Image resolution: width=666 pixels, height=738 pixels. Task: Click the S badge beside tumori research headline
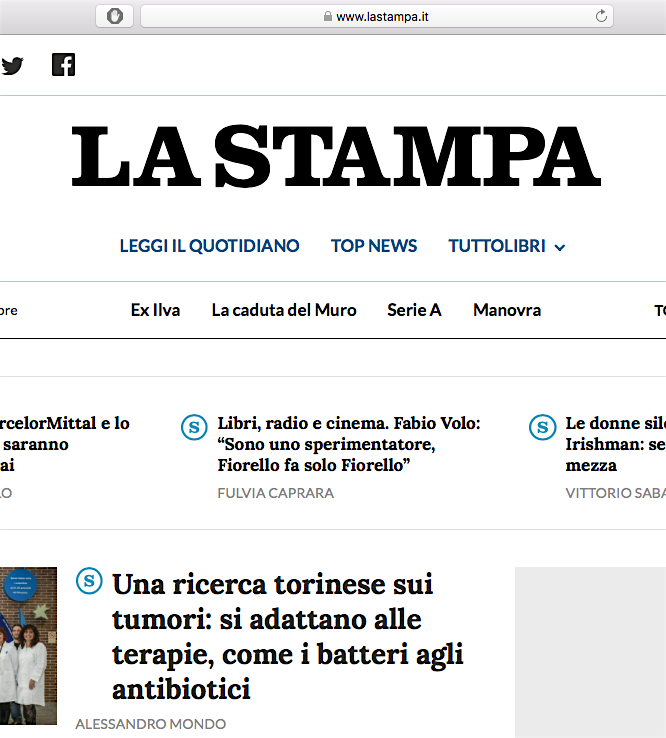click(89, 581)
